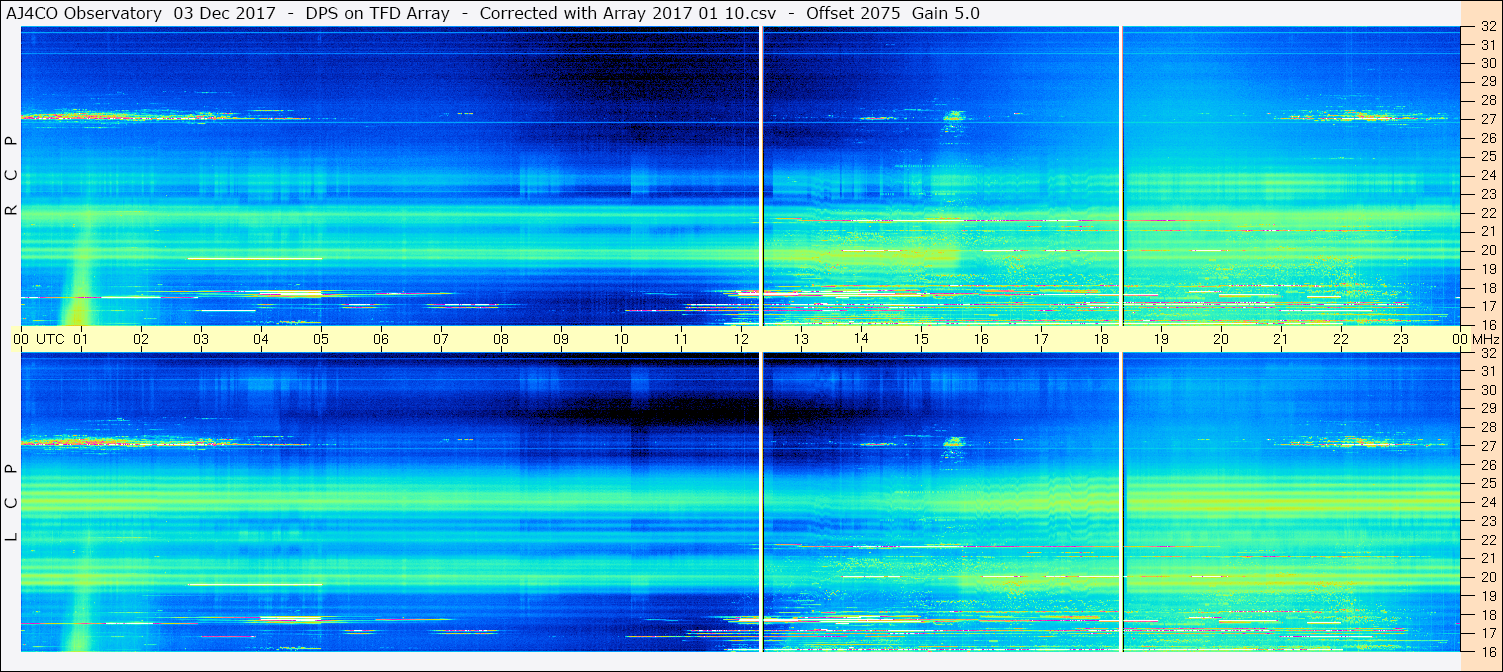Screen dimensions: 1503x672
Task: Click 'DPS on TFD Array' header text
Action: [377, 13]
